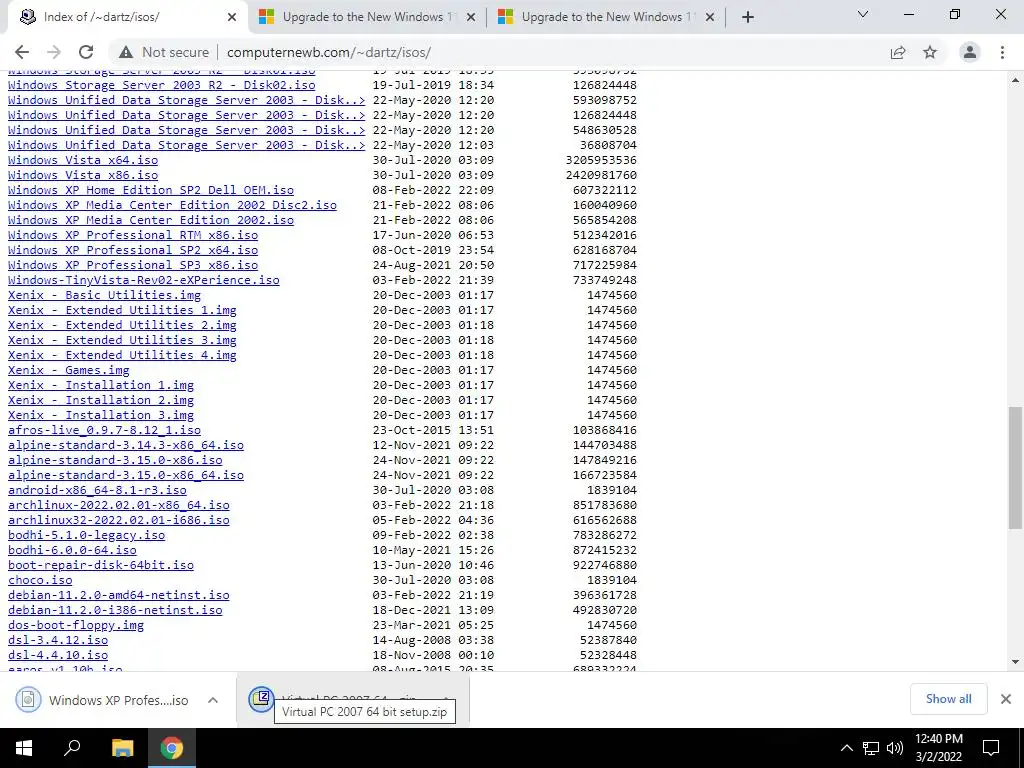Open Windows Storage Server 2003 R2 - Disk02.iso
The width and height of the screenshot is (1024, 768).
[x=161, y=85]
